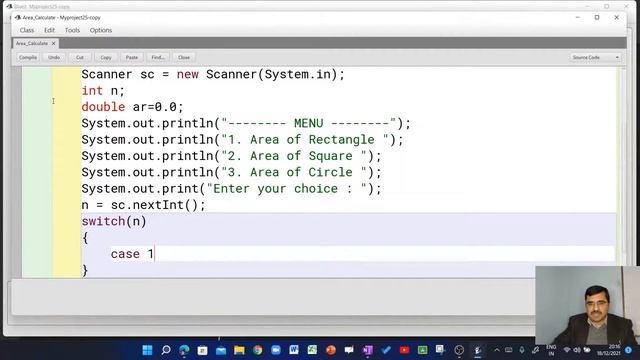640x360 pixels.
Task: Open the Tools menu
Action: tap(72, 30)
